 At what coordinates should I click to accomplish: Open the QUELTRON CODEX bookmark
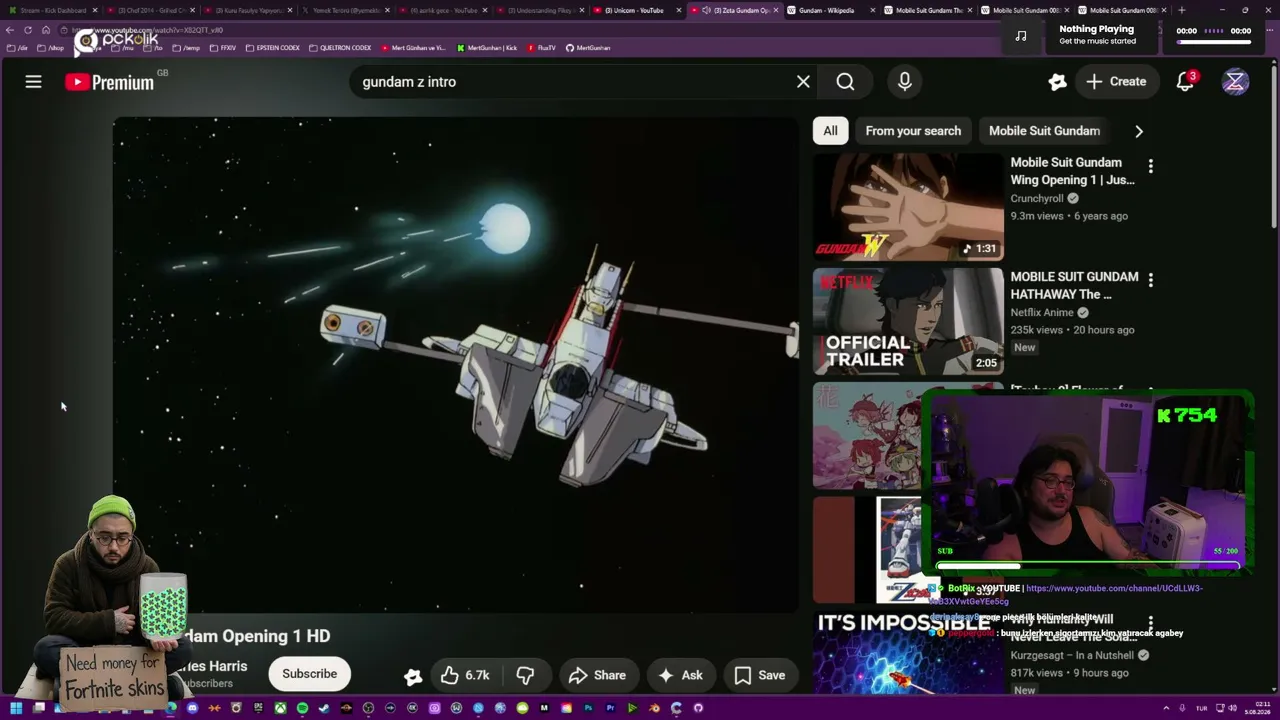click(340, 48)
